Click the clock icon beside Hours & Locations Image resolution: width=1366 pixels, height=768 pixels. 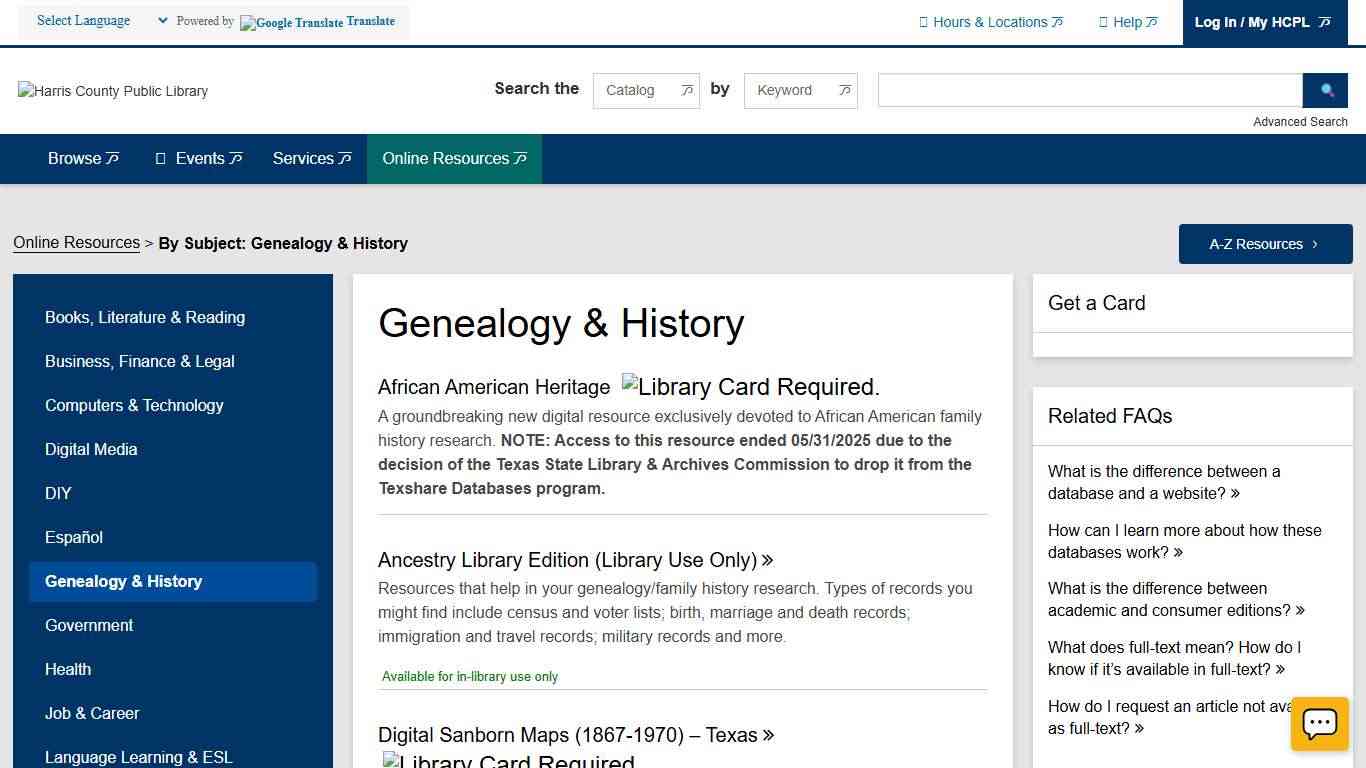(925, 21)
